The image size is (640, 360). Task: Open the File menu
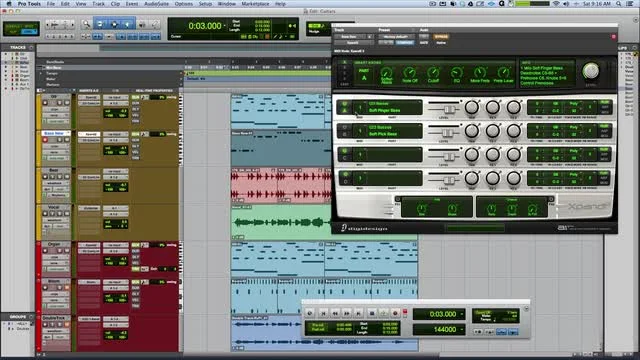click(x=50, y=4)
